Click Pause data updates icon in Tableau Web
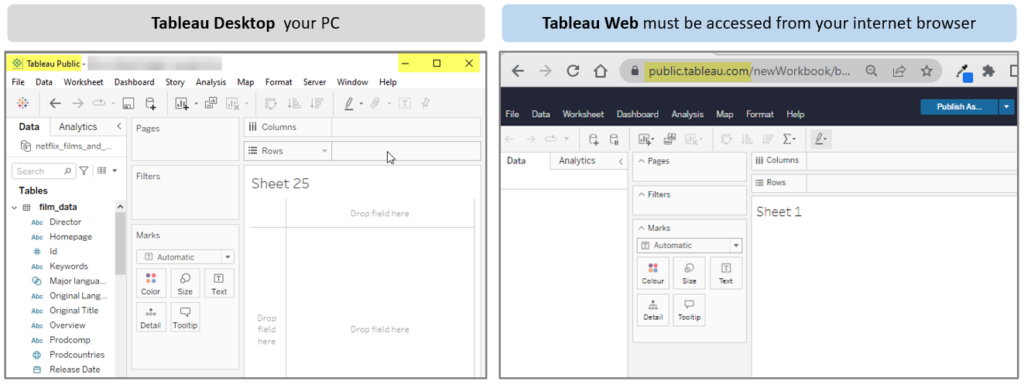1024x385 pixels. click(613, 139)
